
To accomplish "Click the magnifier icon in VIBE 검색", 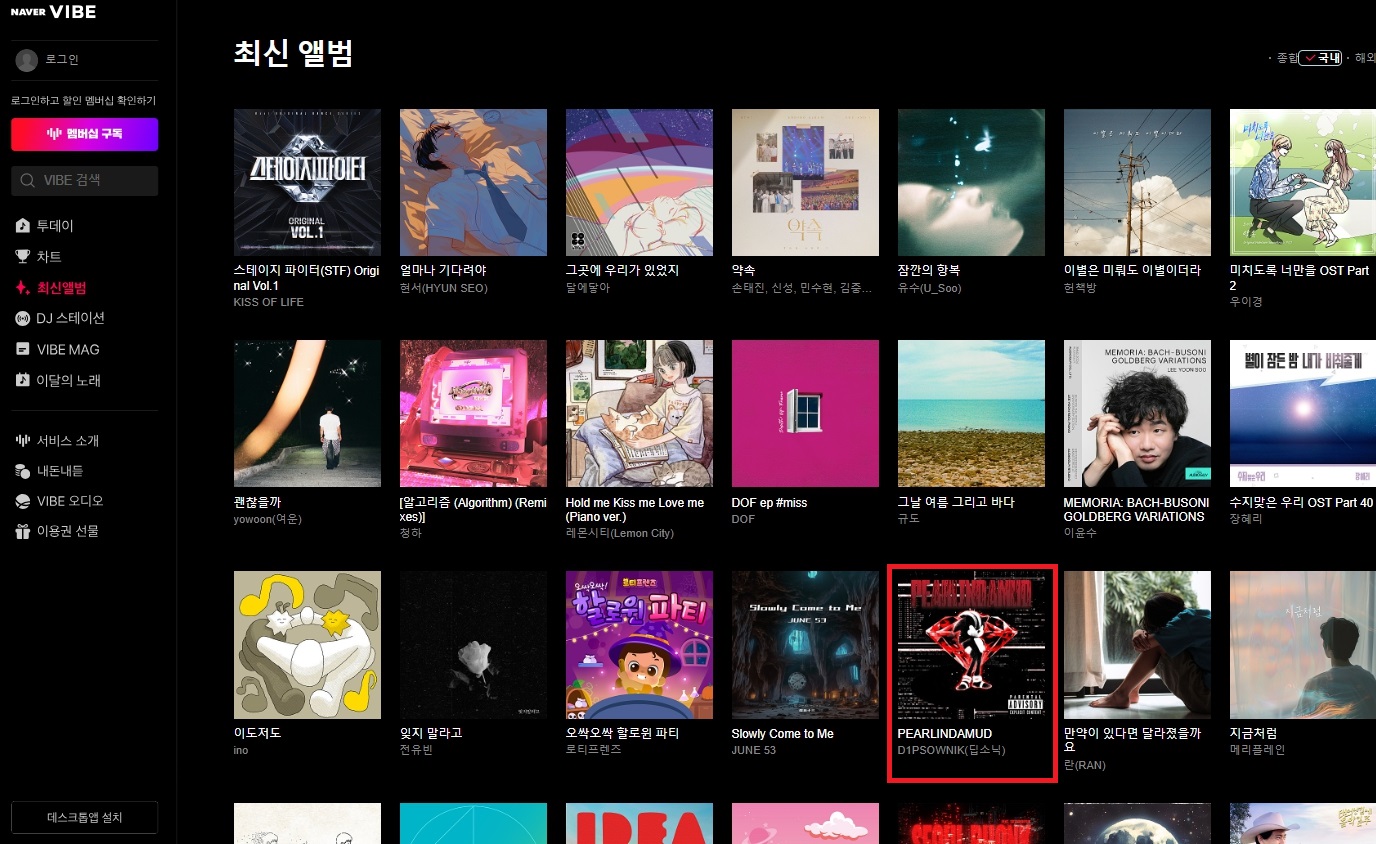I will 27,181.
